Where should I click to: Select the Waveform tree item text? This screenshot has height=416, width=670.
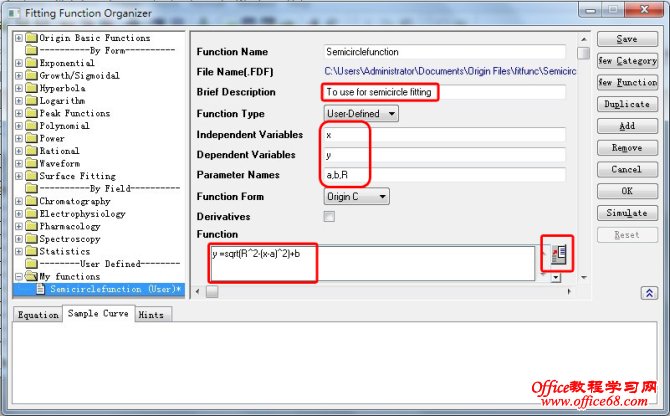pyautogui.click(x=59, y=163)
